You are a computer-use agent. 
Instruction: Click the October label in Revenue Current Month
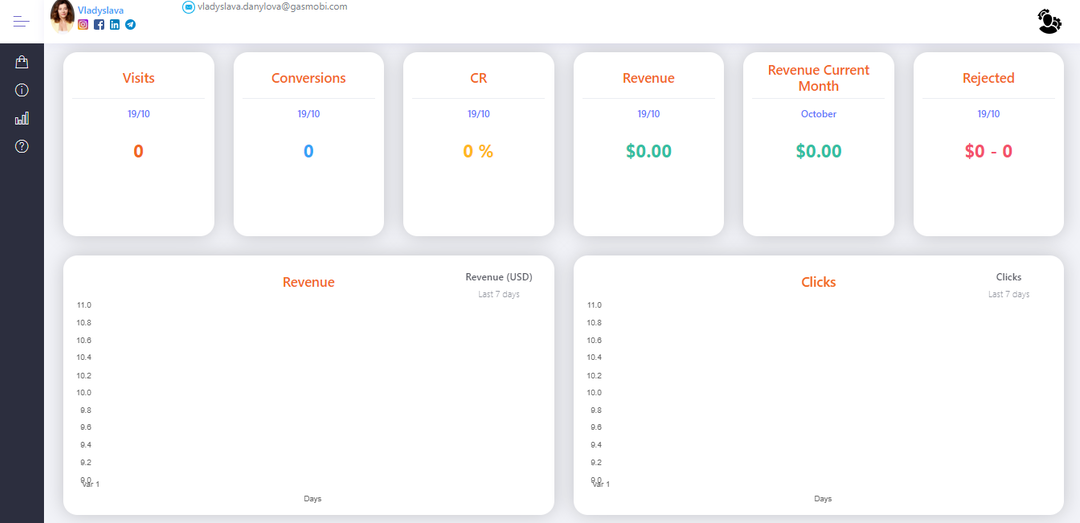pos(818,114)
